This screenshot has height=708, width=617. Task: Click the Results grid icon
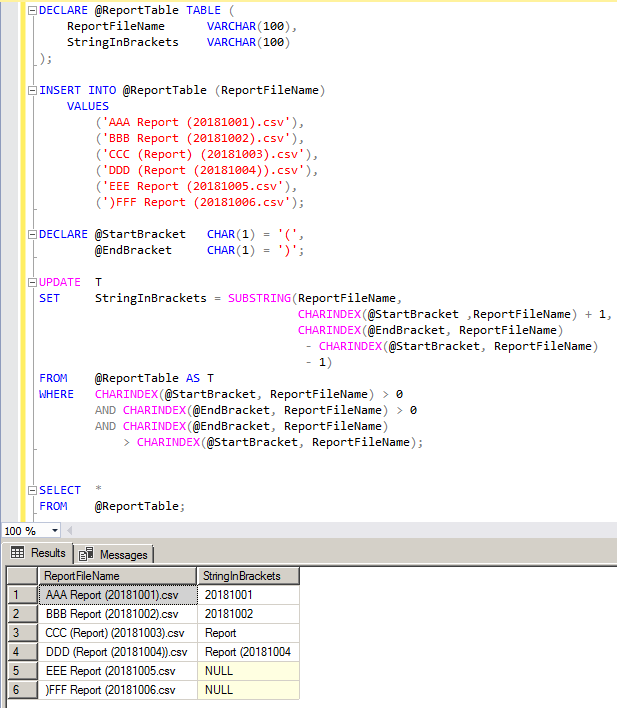pyautogui.click(x=18, y=553)
